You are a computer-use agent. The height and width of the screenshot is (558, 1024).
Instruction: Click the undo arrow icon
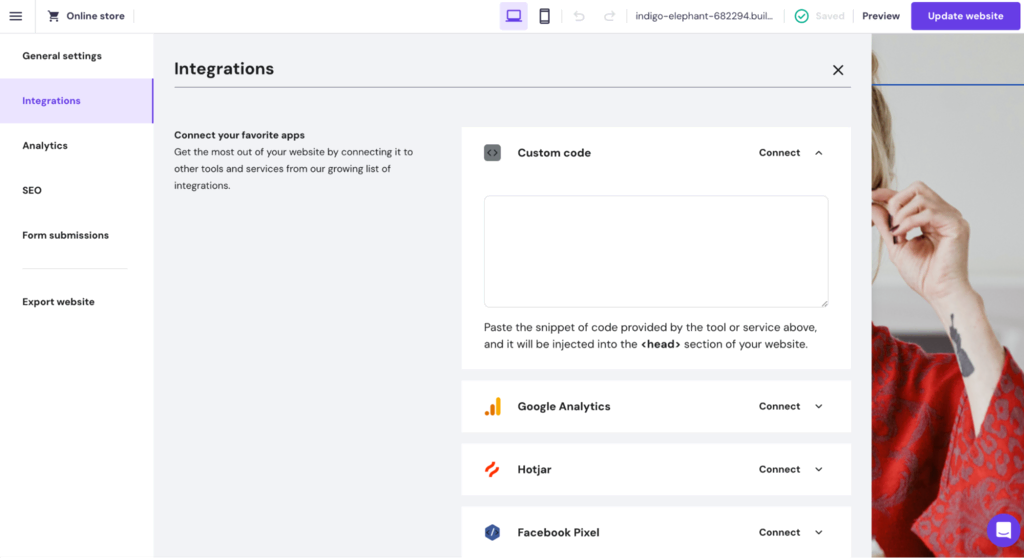[x=579, y=16]
